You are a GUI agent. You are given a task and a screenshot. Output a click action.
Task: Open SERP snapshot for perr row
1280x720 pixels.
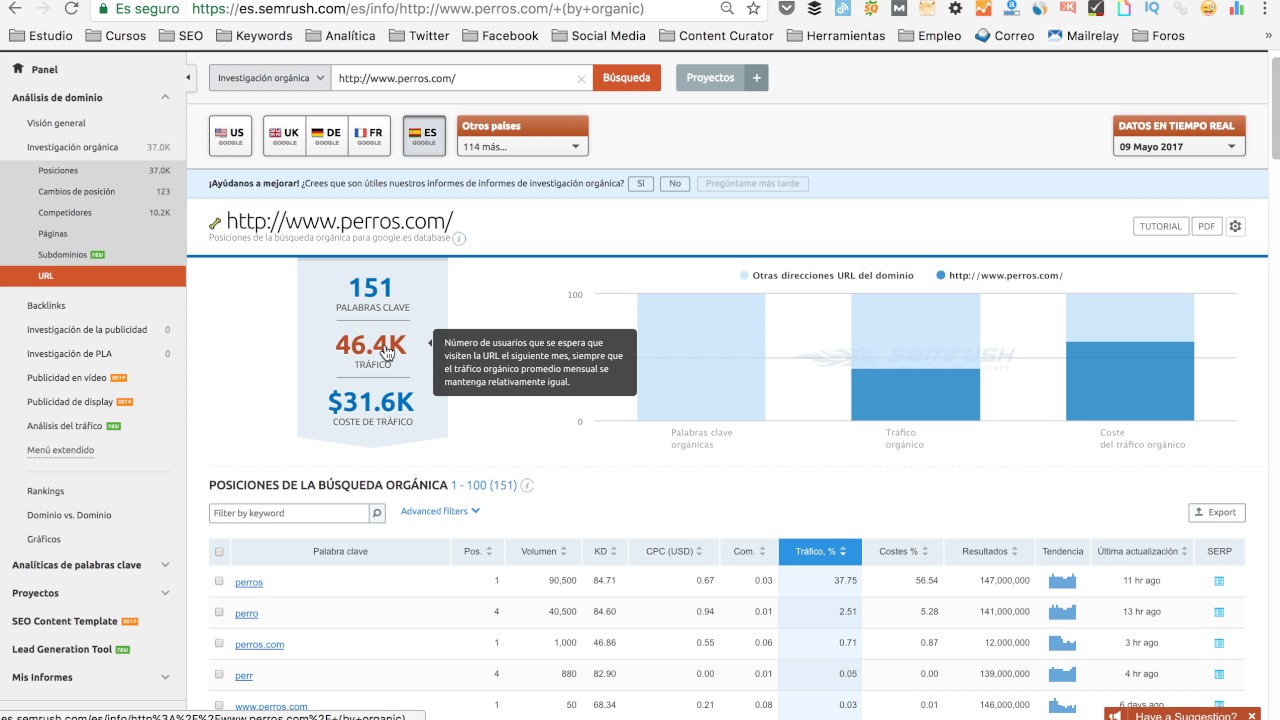pyautogui.click(x=1219, y=674)
